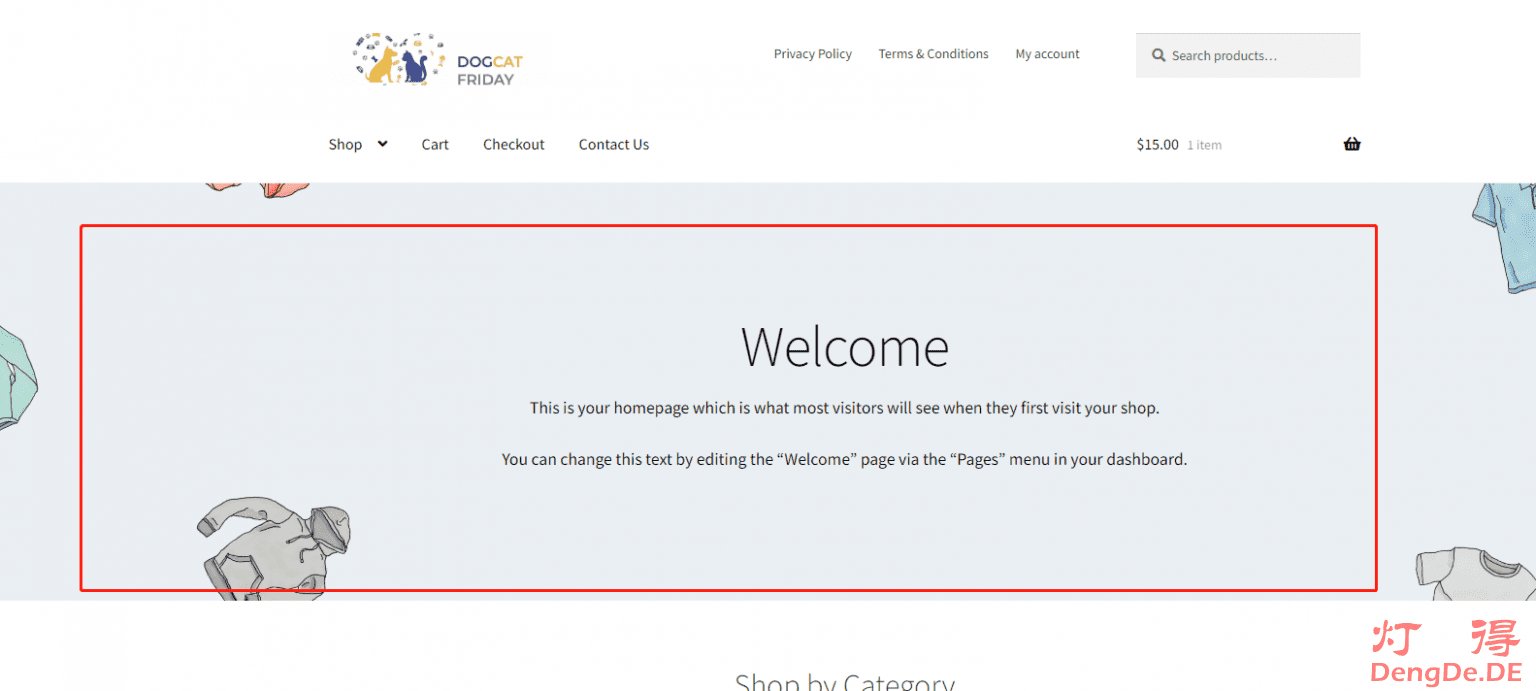The width and height of the screenshot is (1536, 691).
Task: Open the Shop menu item
Action: pyautogui.click(x=345, y=145)
